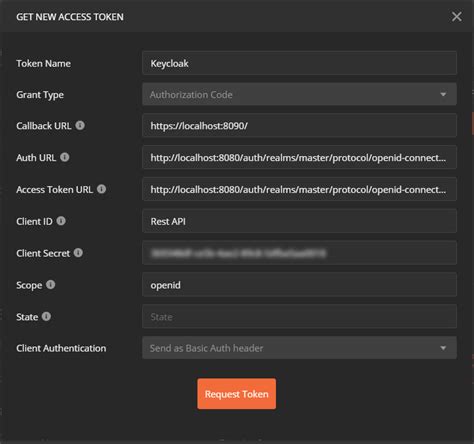The height and width of the screenshot is (444, 474).
Task: Click the empty State input field
Action: tap(299, 316)
